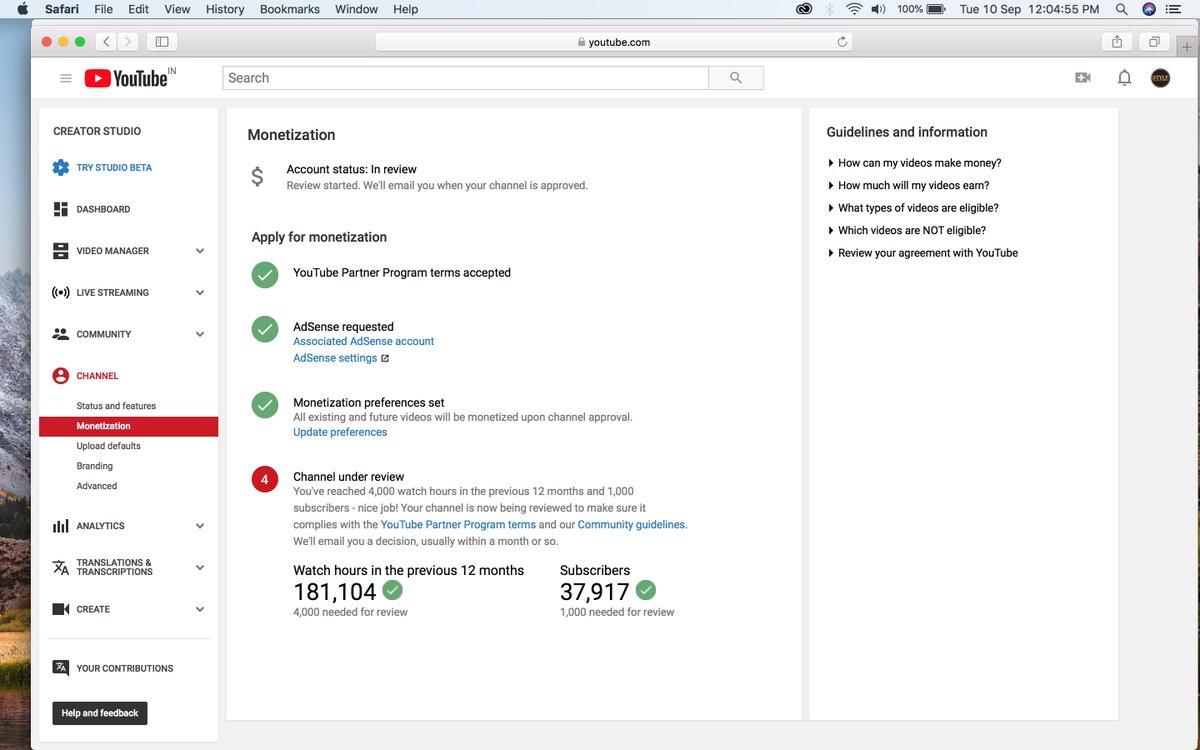Image resolution: width=1200 pixels, height=750 pixels.
Task: Open the Bookmarks menu
Action: [x=290, y=9]
